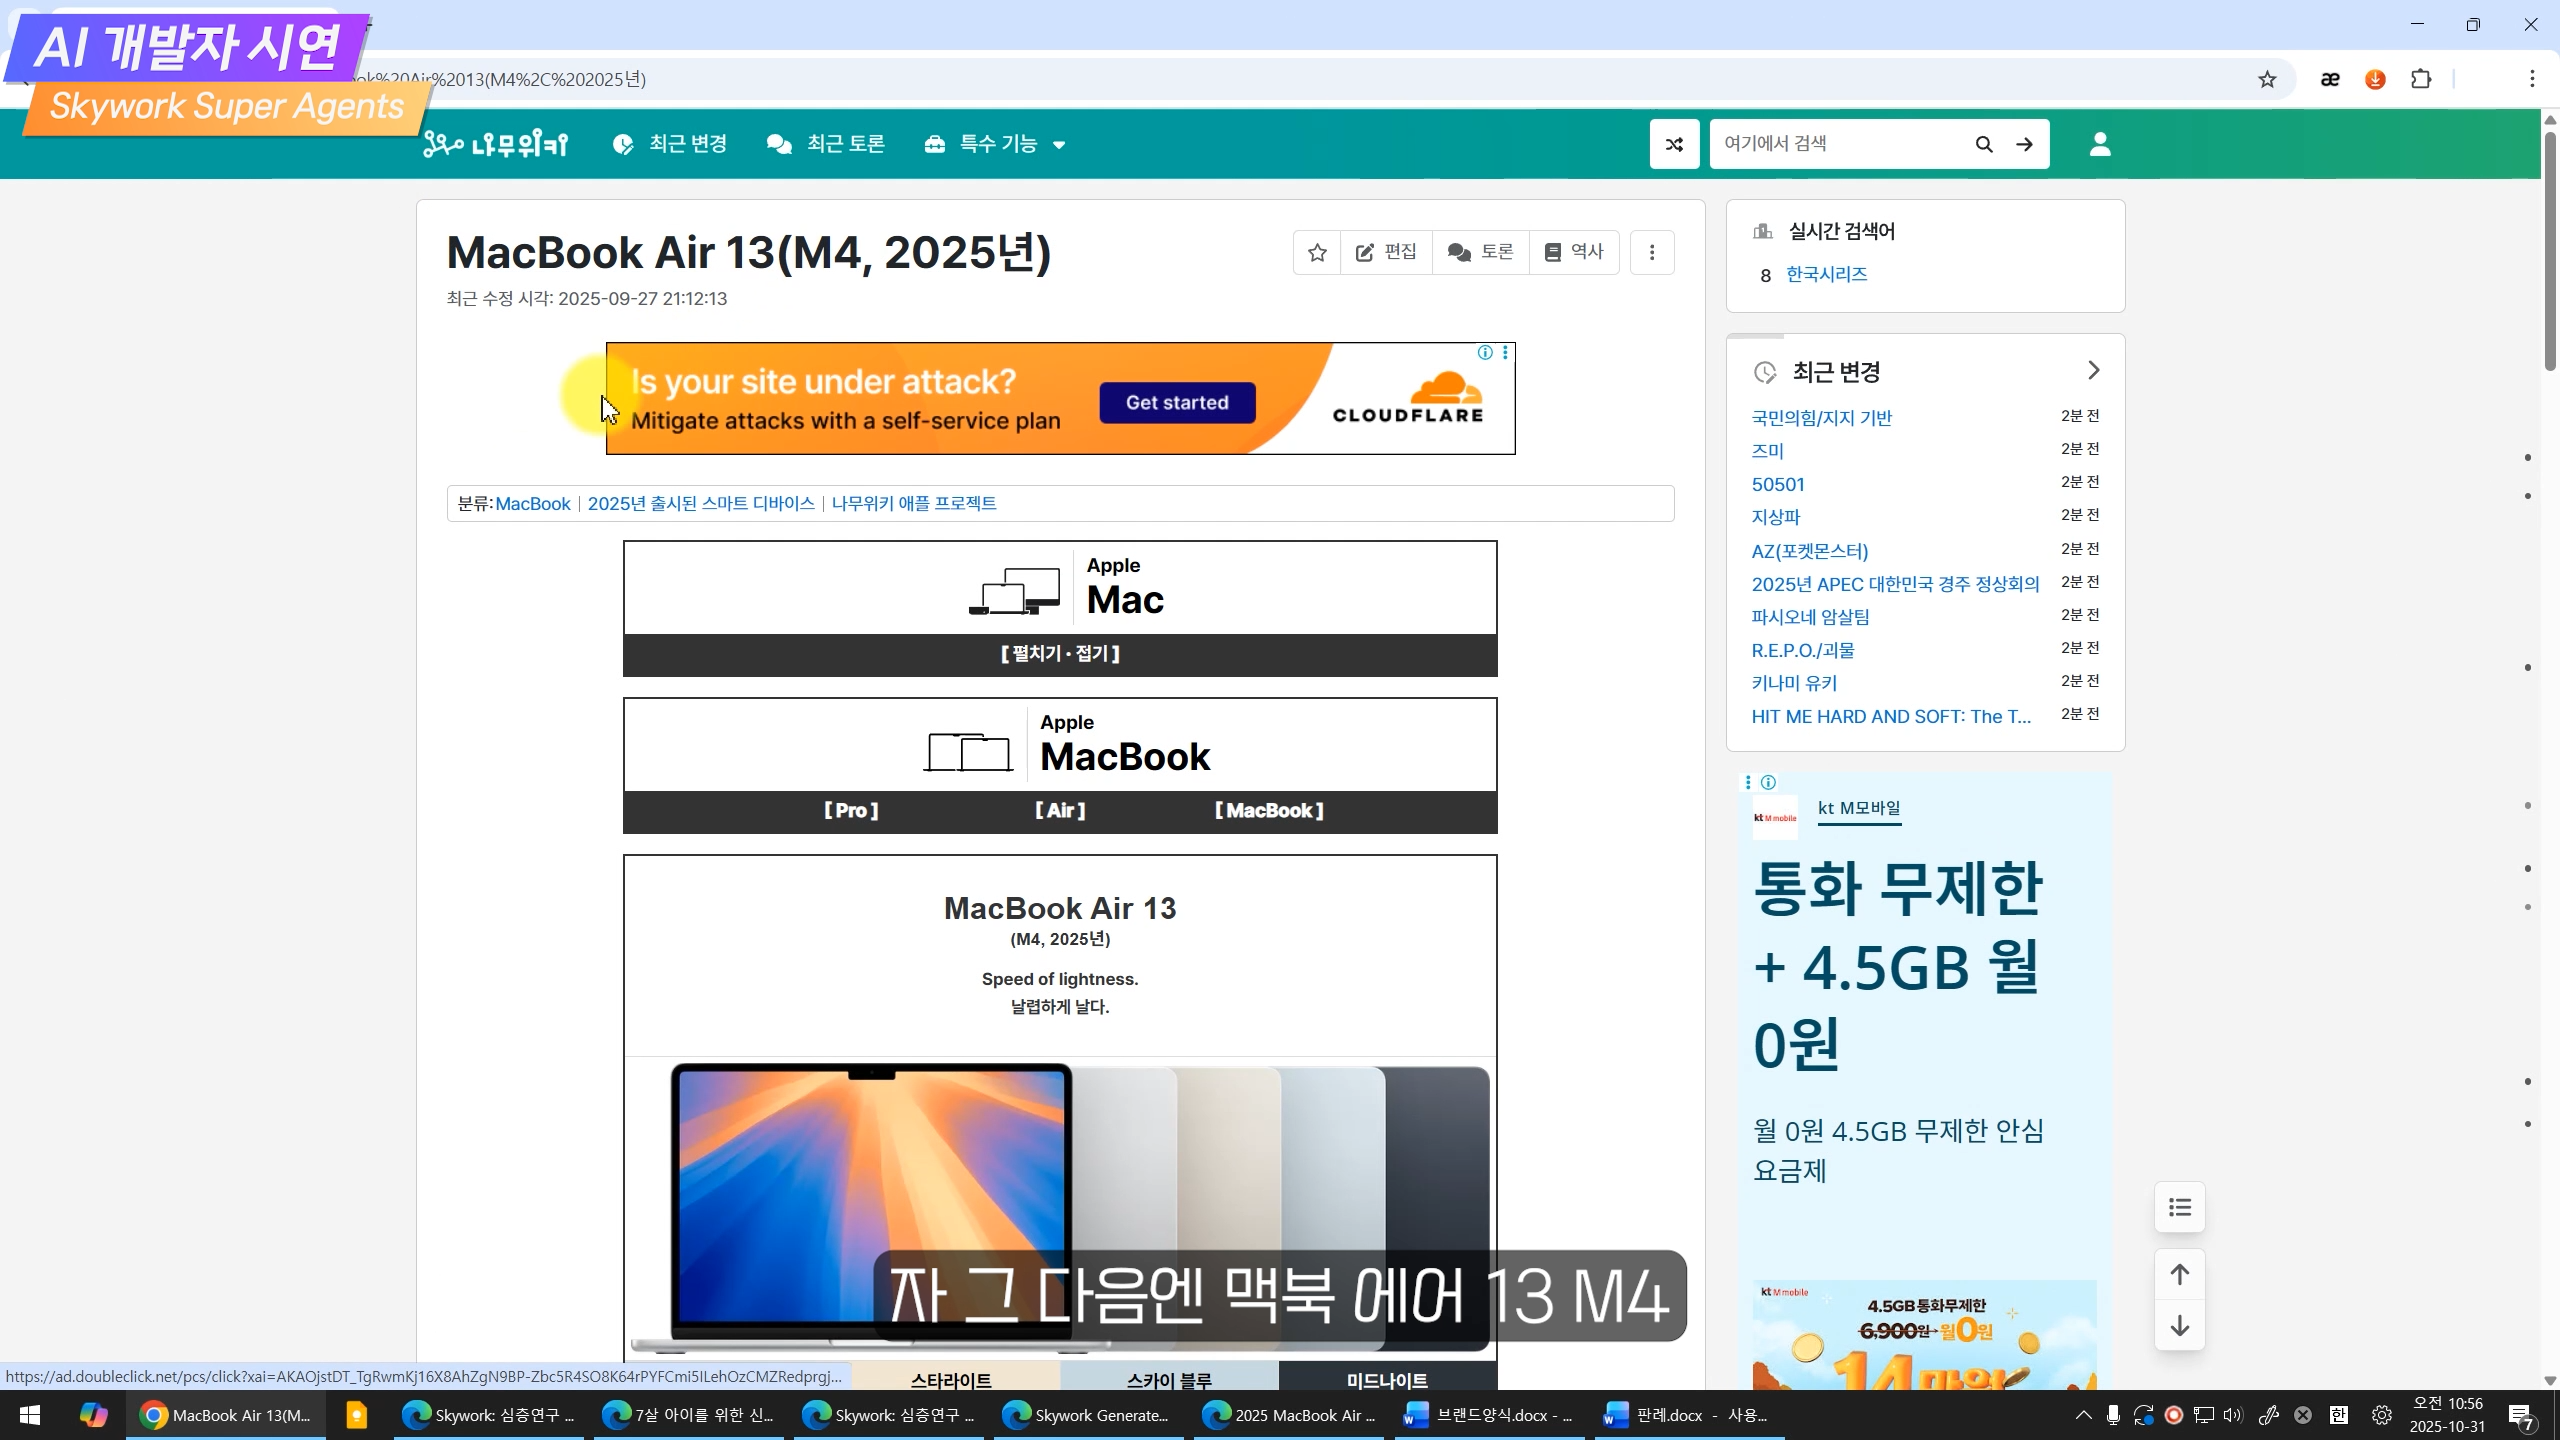The width and height of the screenshot is (2560, 1440).
Task: Bookmark this page in the browser
Action: pos(2267,79)
